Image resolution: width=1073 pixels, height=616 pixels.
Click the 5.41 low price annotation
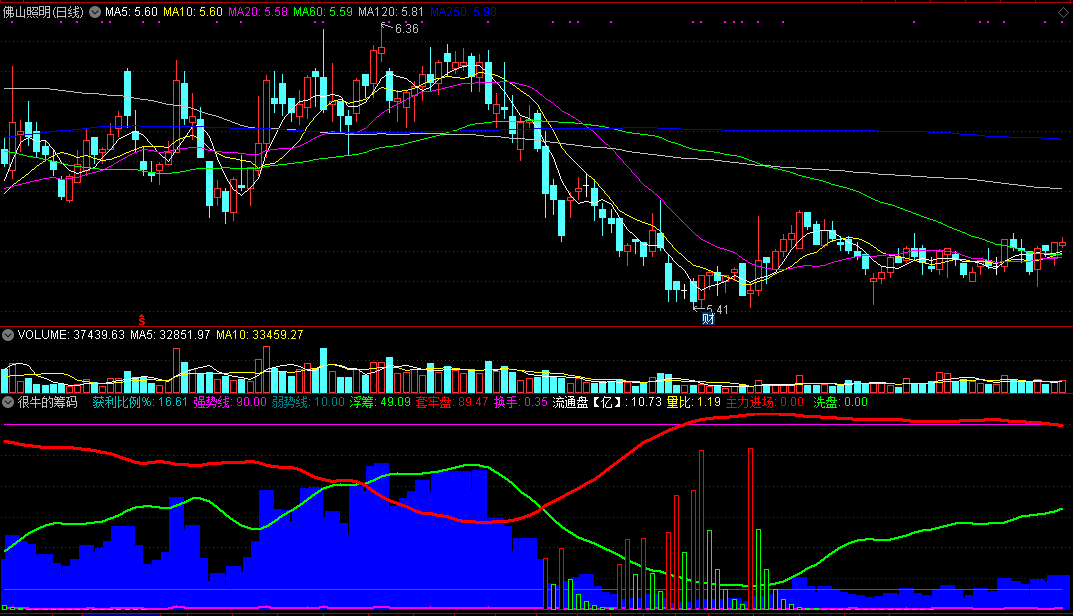click(717, 309)
